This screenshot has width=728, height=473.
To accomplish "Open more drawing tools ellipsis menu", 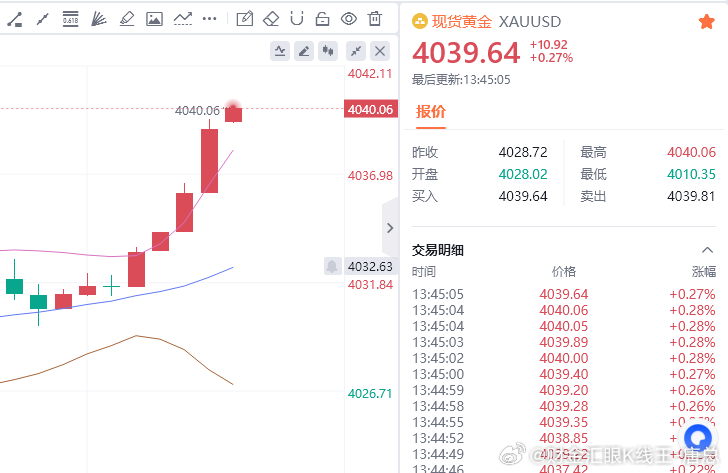I will (210, 19).
